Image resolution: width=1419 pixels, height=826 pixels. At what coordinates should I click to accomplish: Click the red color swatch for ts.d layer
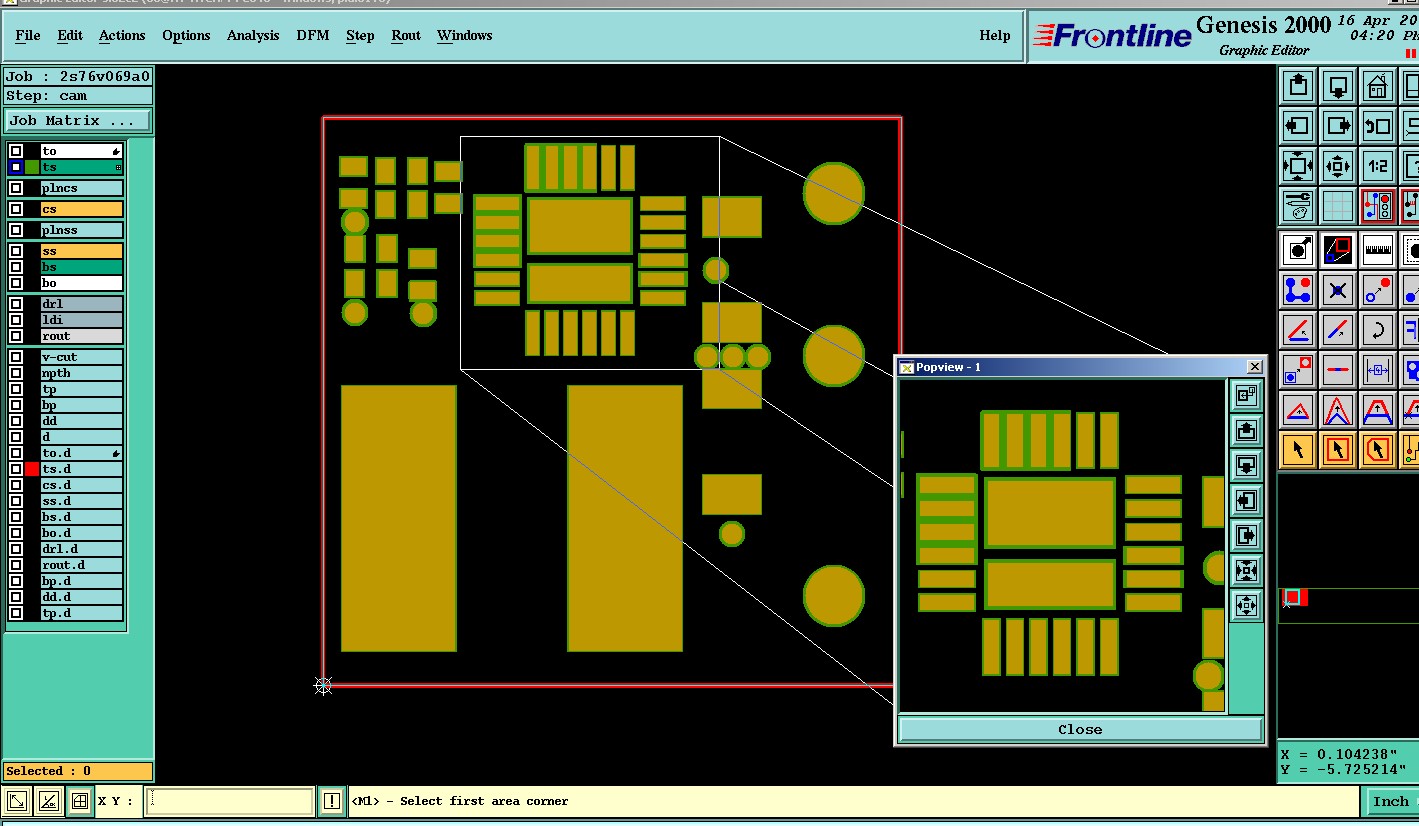tap(32, 469)
